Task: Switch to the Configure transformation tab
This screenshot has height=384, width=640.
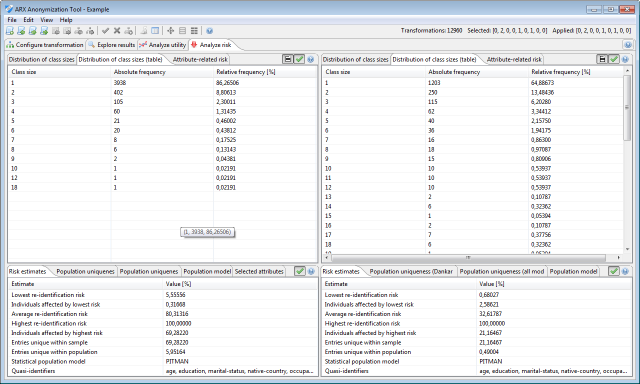Action: [x=45, y=45]
